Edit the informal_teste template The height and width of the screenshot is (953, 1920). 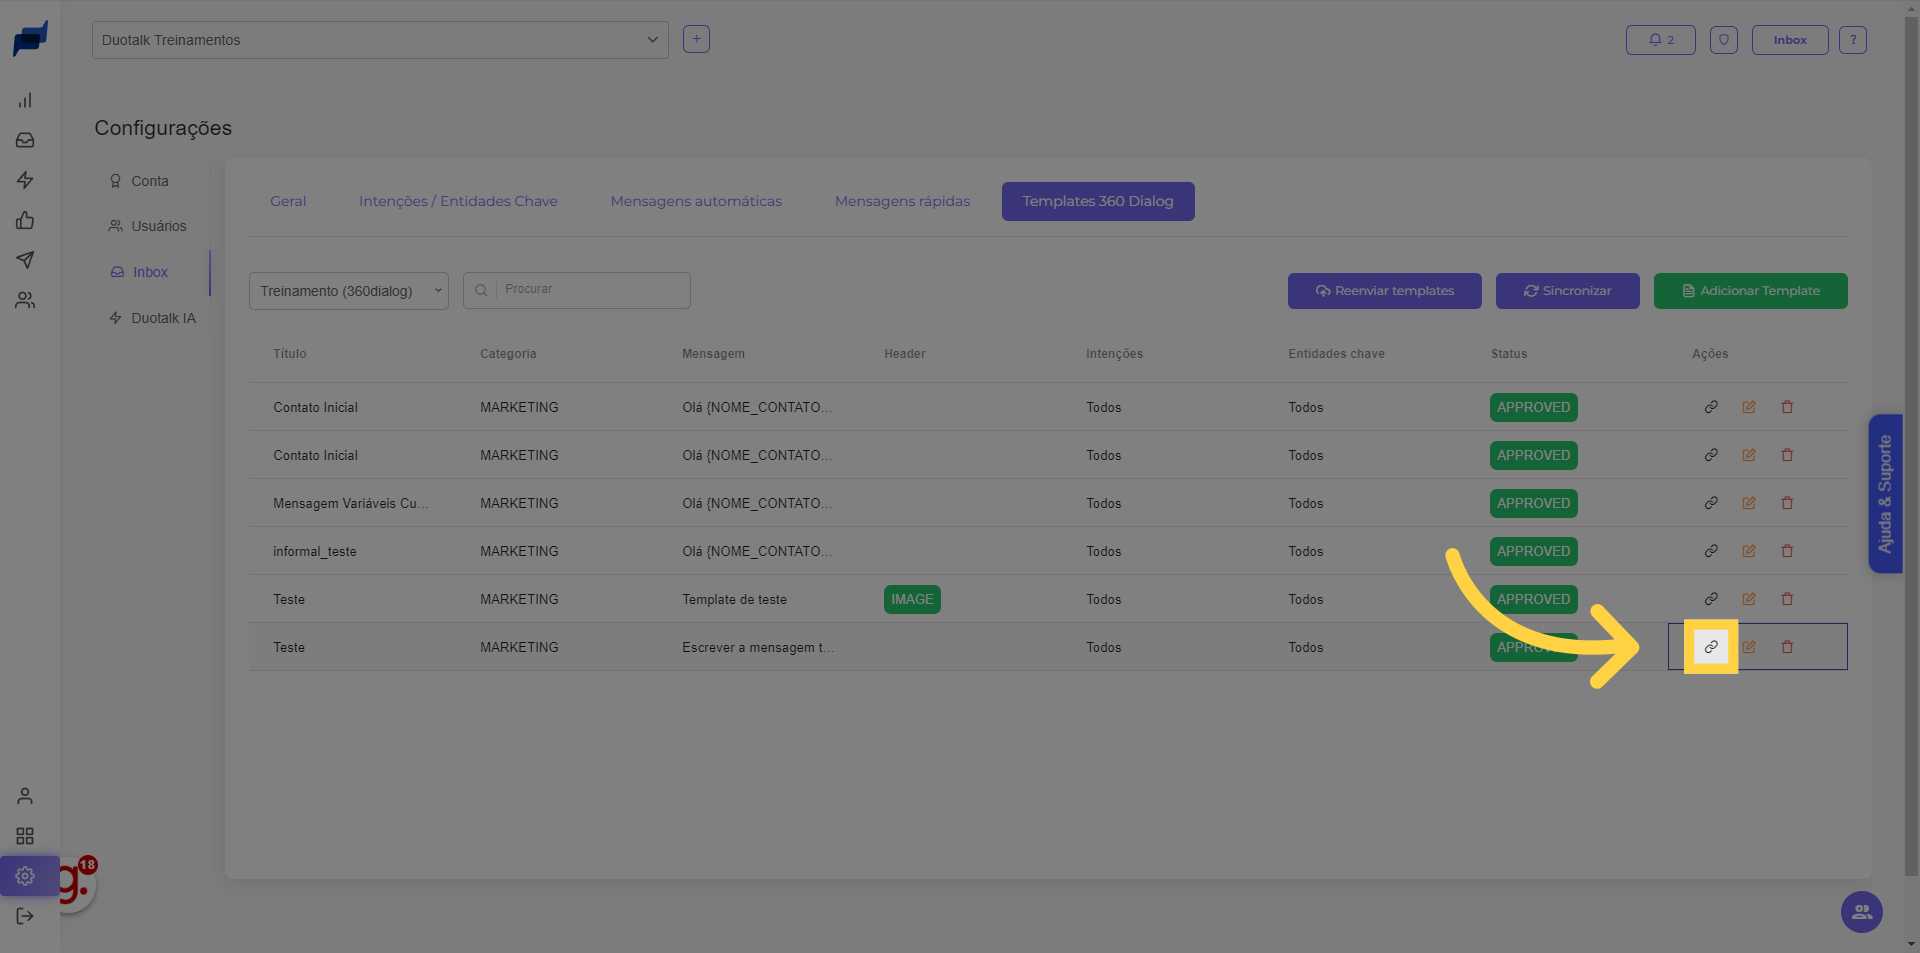pyautogui.click(x=1749, y=551)
